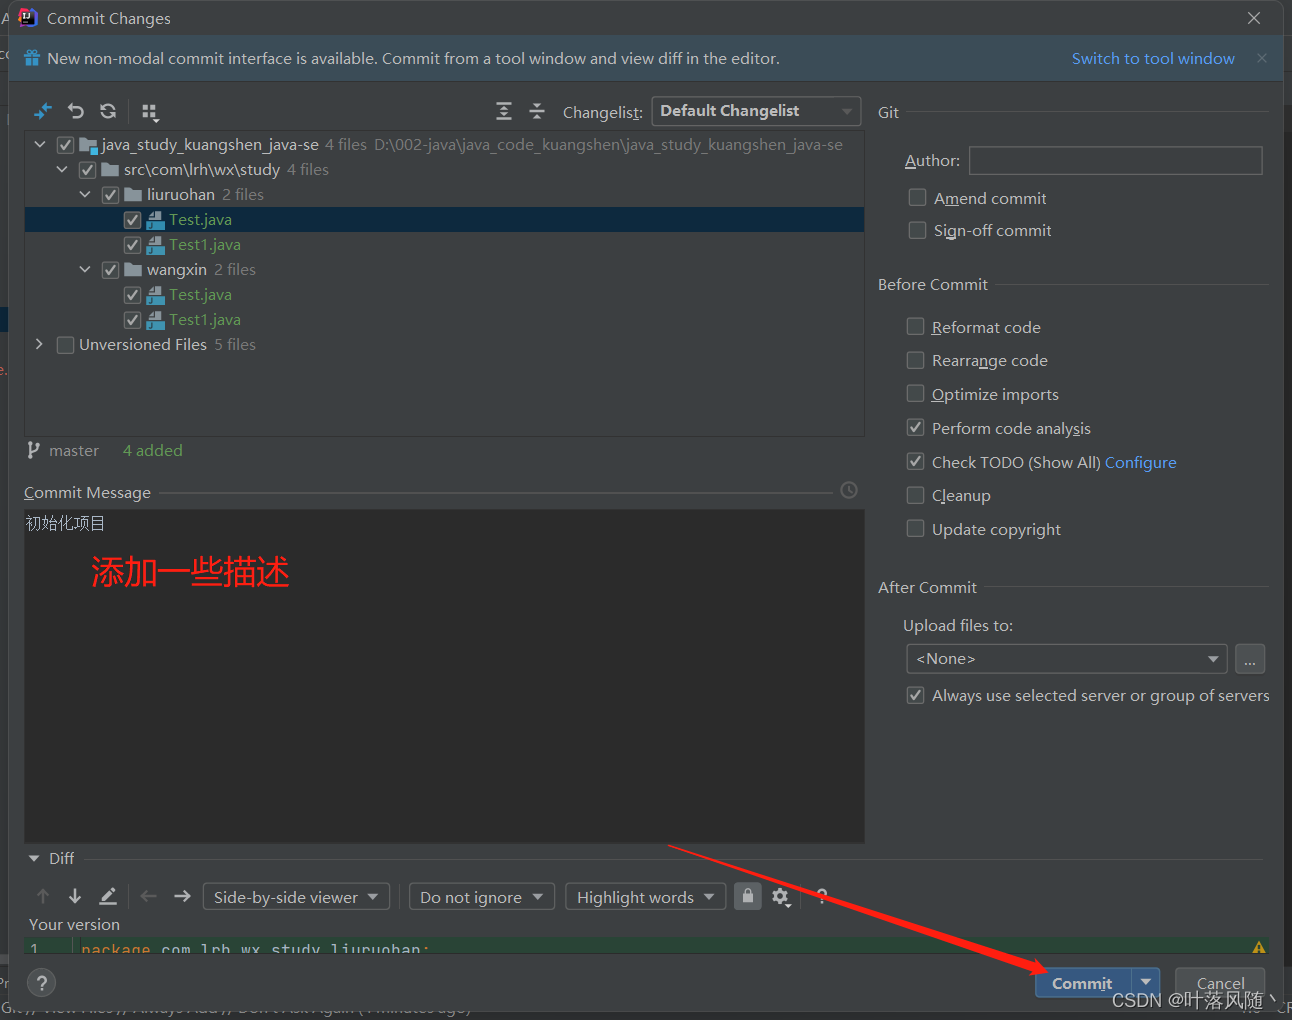Open the Upload files to dropdown
The height and width of the screenshot is (1020, 1292).
click(x=1066, y=658)
